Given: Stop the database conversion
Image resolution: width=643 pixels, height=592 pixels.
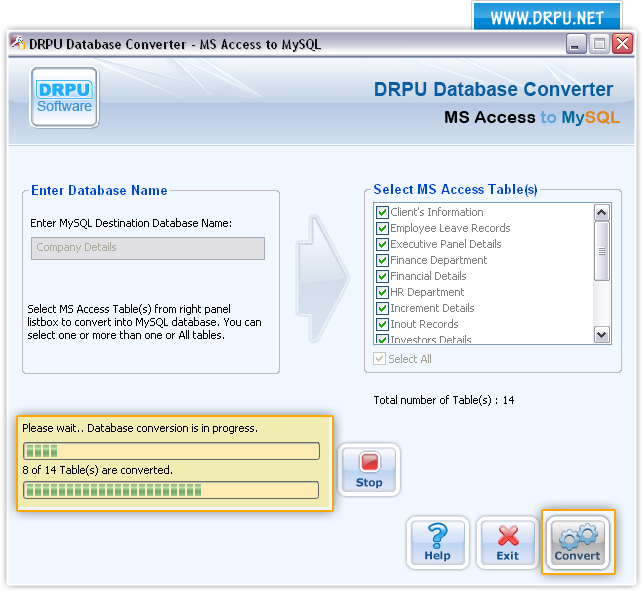Looking at the screenshot, I should pos(369,470).
